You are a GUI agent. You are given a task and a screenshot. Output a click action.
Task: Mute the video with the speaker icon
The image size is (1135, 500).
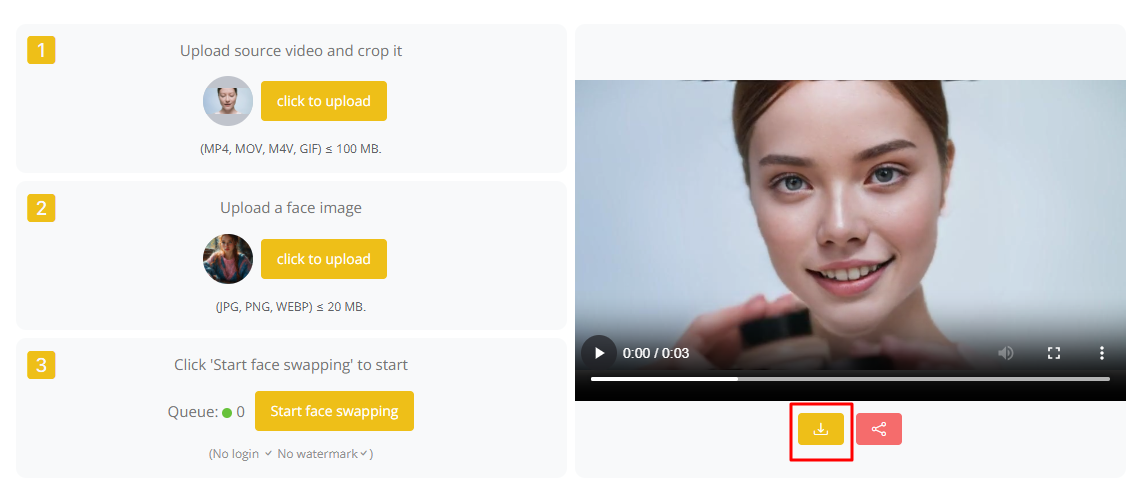[x=1006, y=353]
